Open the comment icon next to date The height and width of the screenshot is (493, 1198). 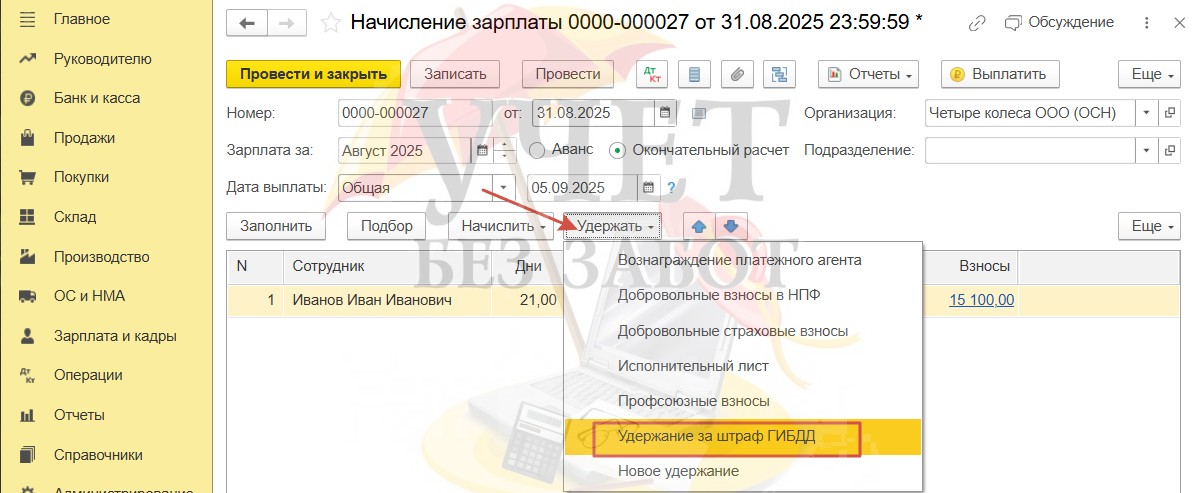click(x=698, y=114)
